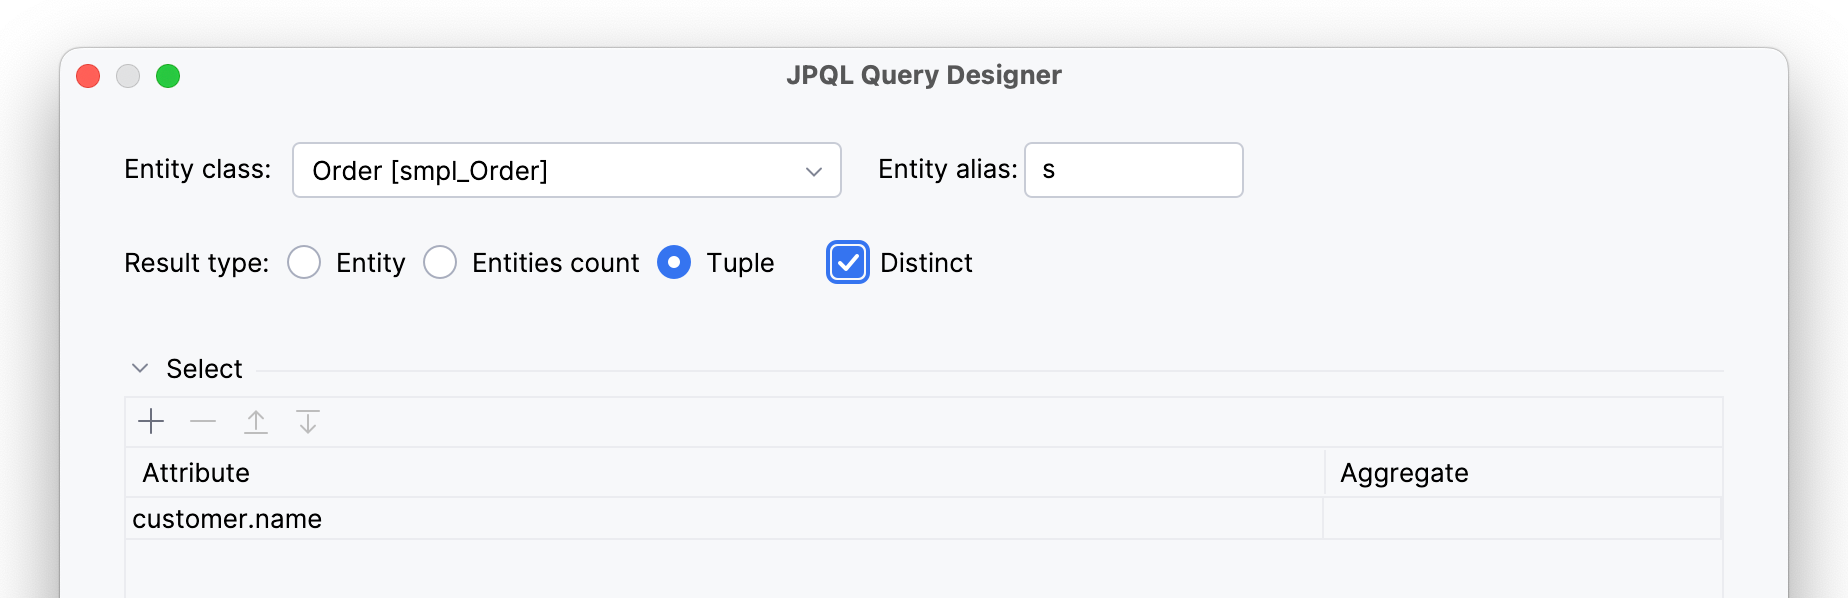Click the gray minimize window button
1848x598 pixels.
coord(128,76)
